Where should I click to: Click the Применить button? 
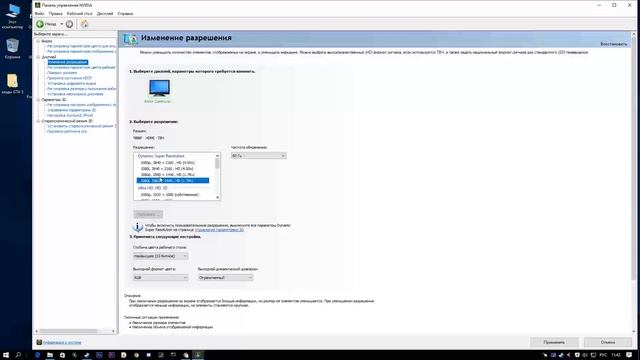coord(554,342)
